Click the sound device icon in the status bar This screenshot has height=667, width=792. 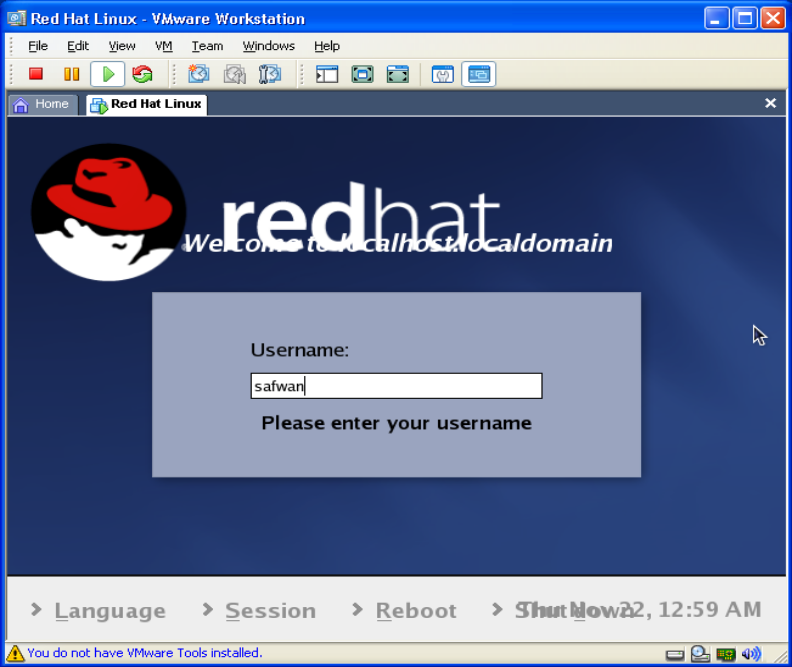click(751, 654)
